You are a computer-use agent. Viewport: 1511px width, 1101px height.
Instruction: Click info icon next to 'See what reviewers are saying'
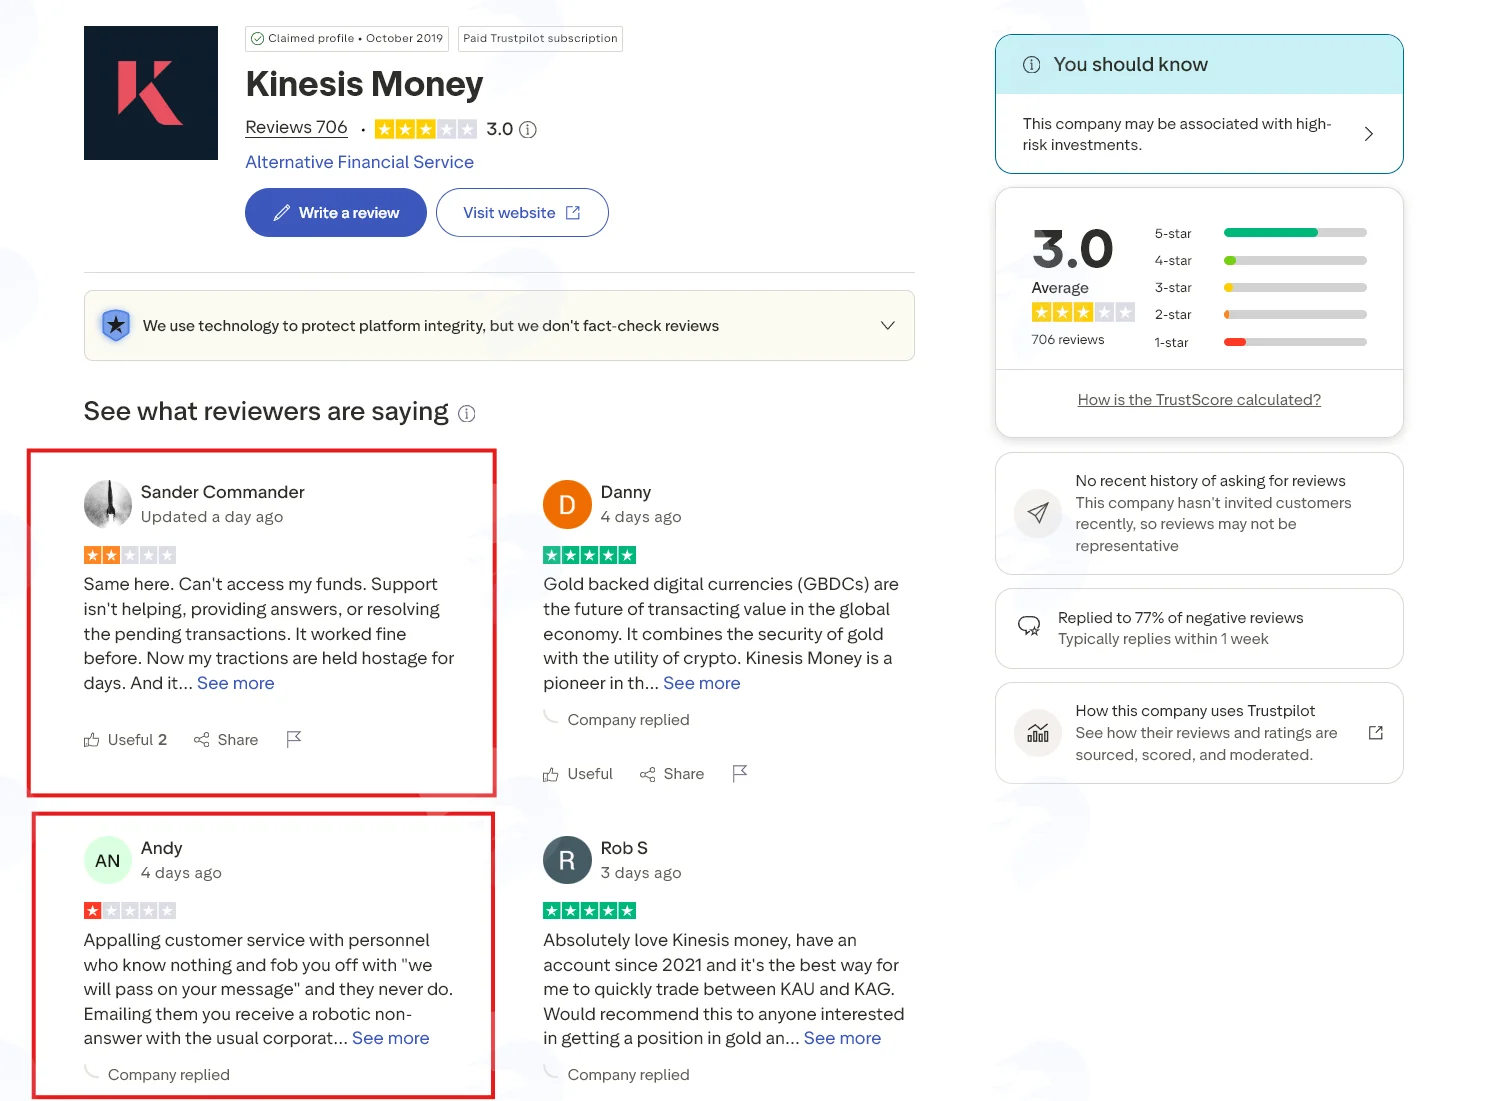467,413
